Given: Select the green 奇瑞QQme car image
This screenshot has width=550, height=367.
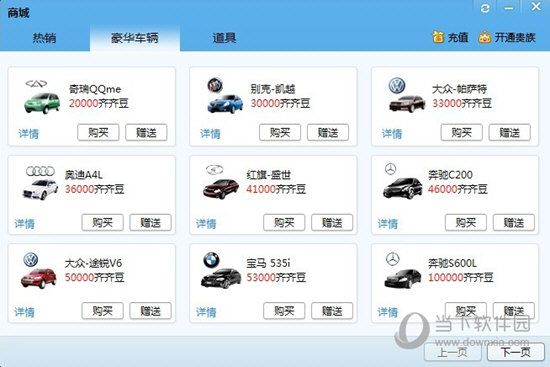Looking at the screenshot, I should pyautogui.click(x=42, y=103).
